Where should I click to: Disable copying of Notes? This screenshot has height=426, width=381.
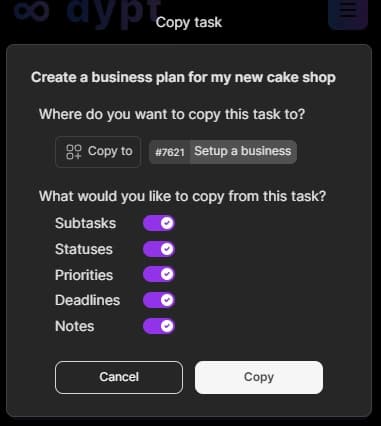[x=159, y=326]
